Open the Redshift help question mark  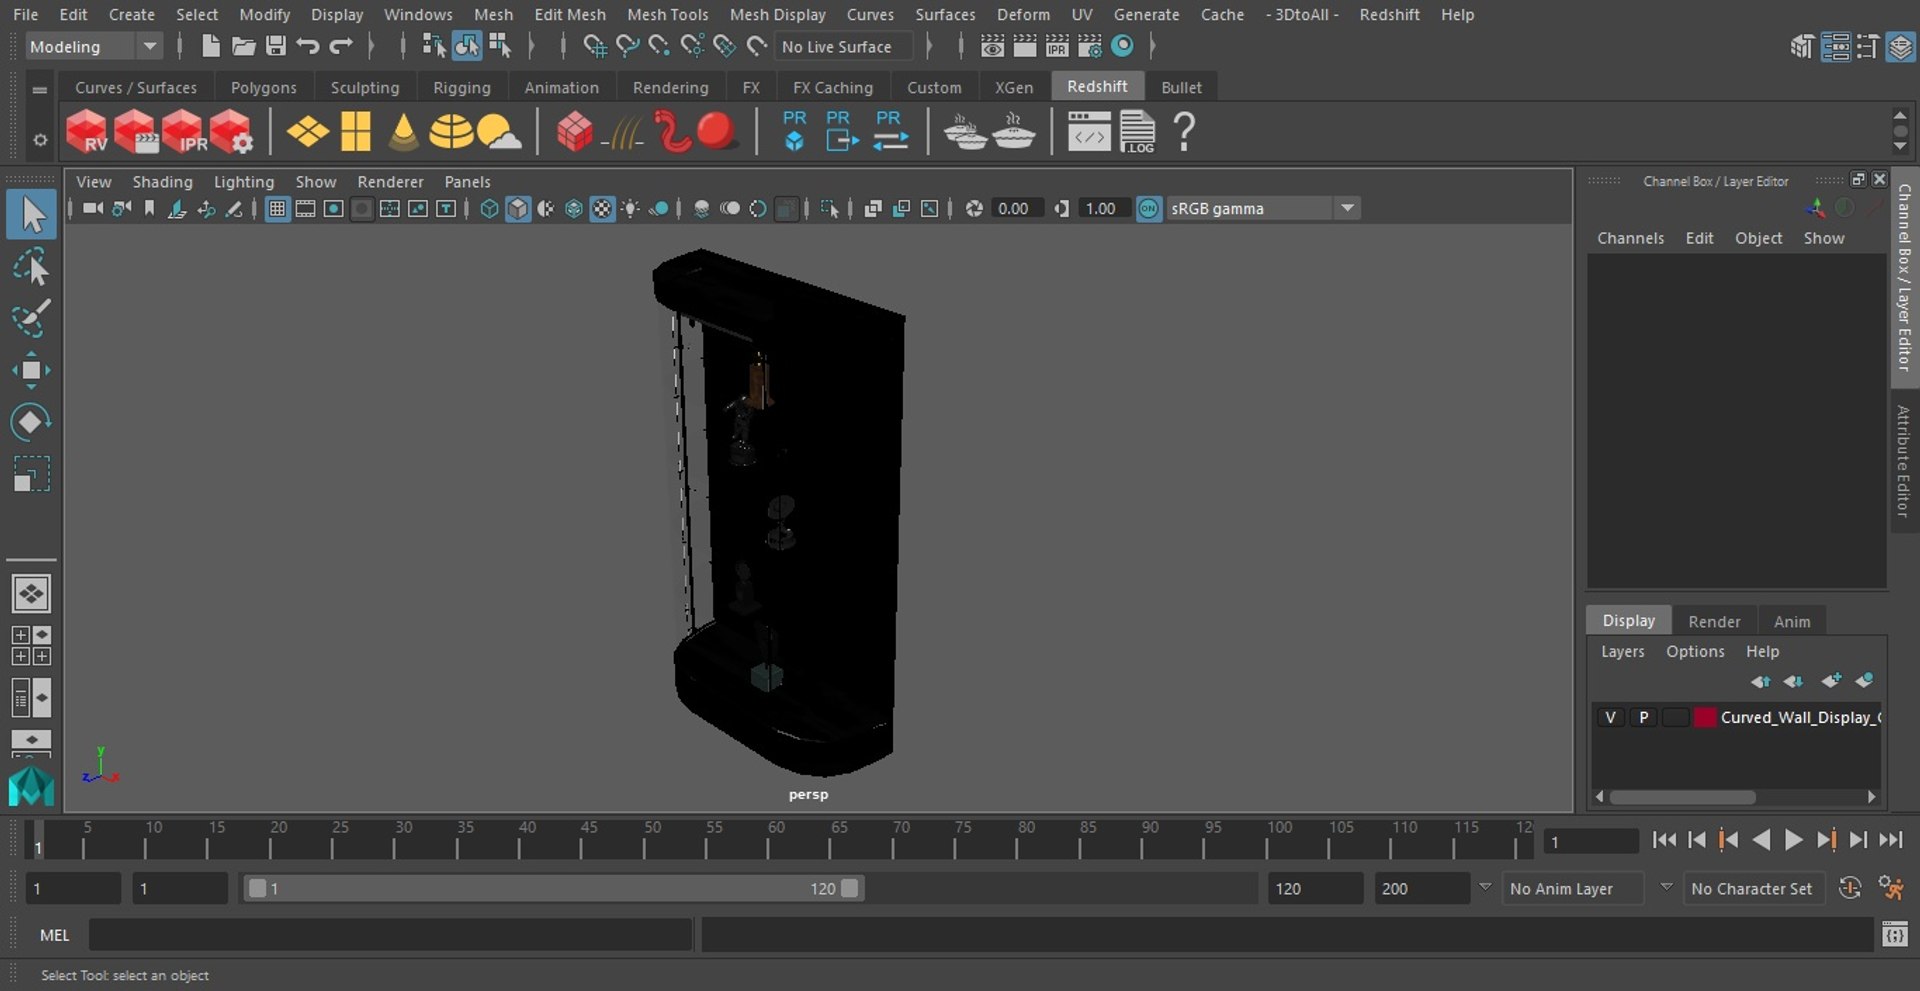click(1184, 132)
